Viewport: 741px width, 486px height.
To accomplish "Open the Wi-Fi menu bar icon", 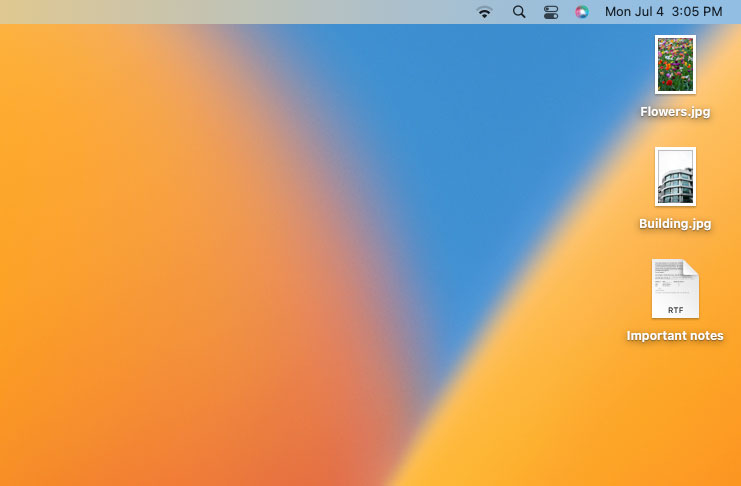I will click(484, 12).
